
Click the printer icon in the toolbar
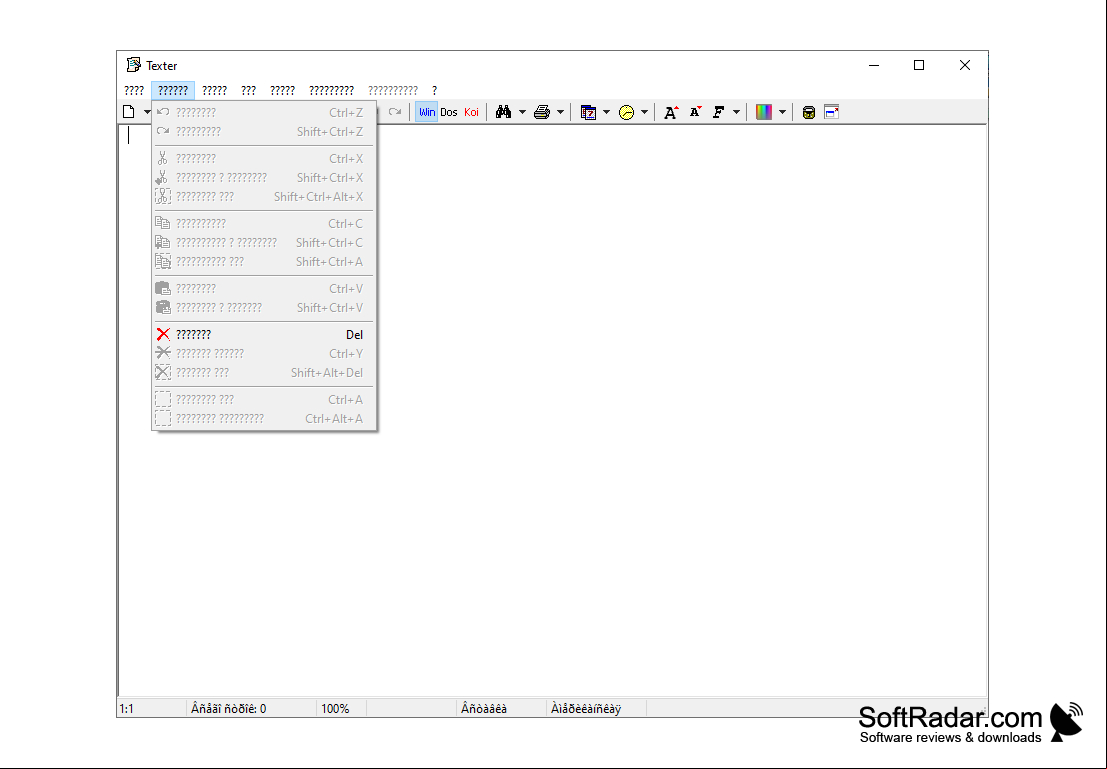541,112
